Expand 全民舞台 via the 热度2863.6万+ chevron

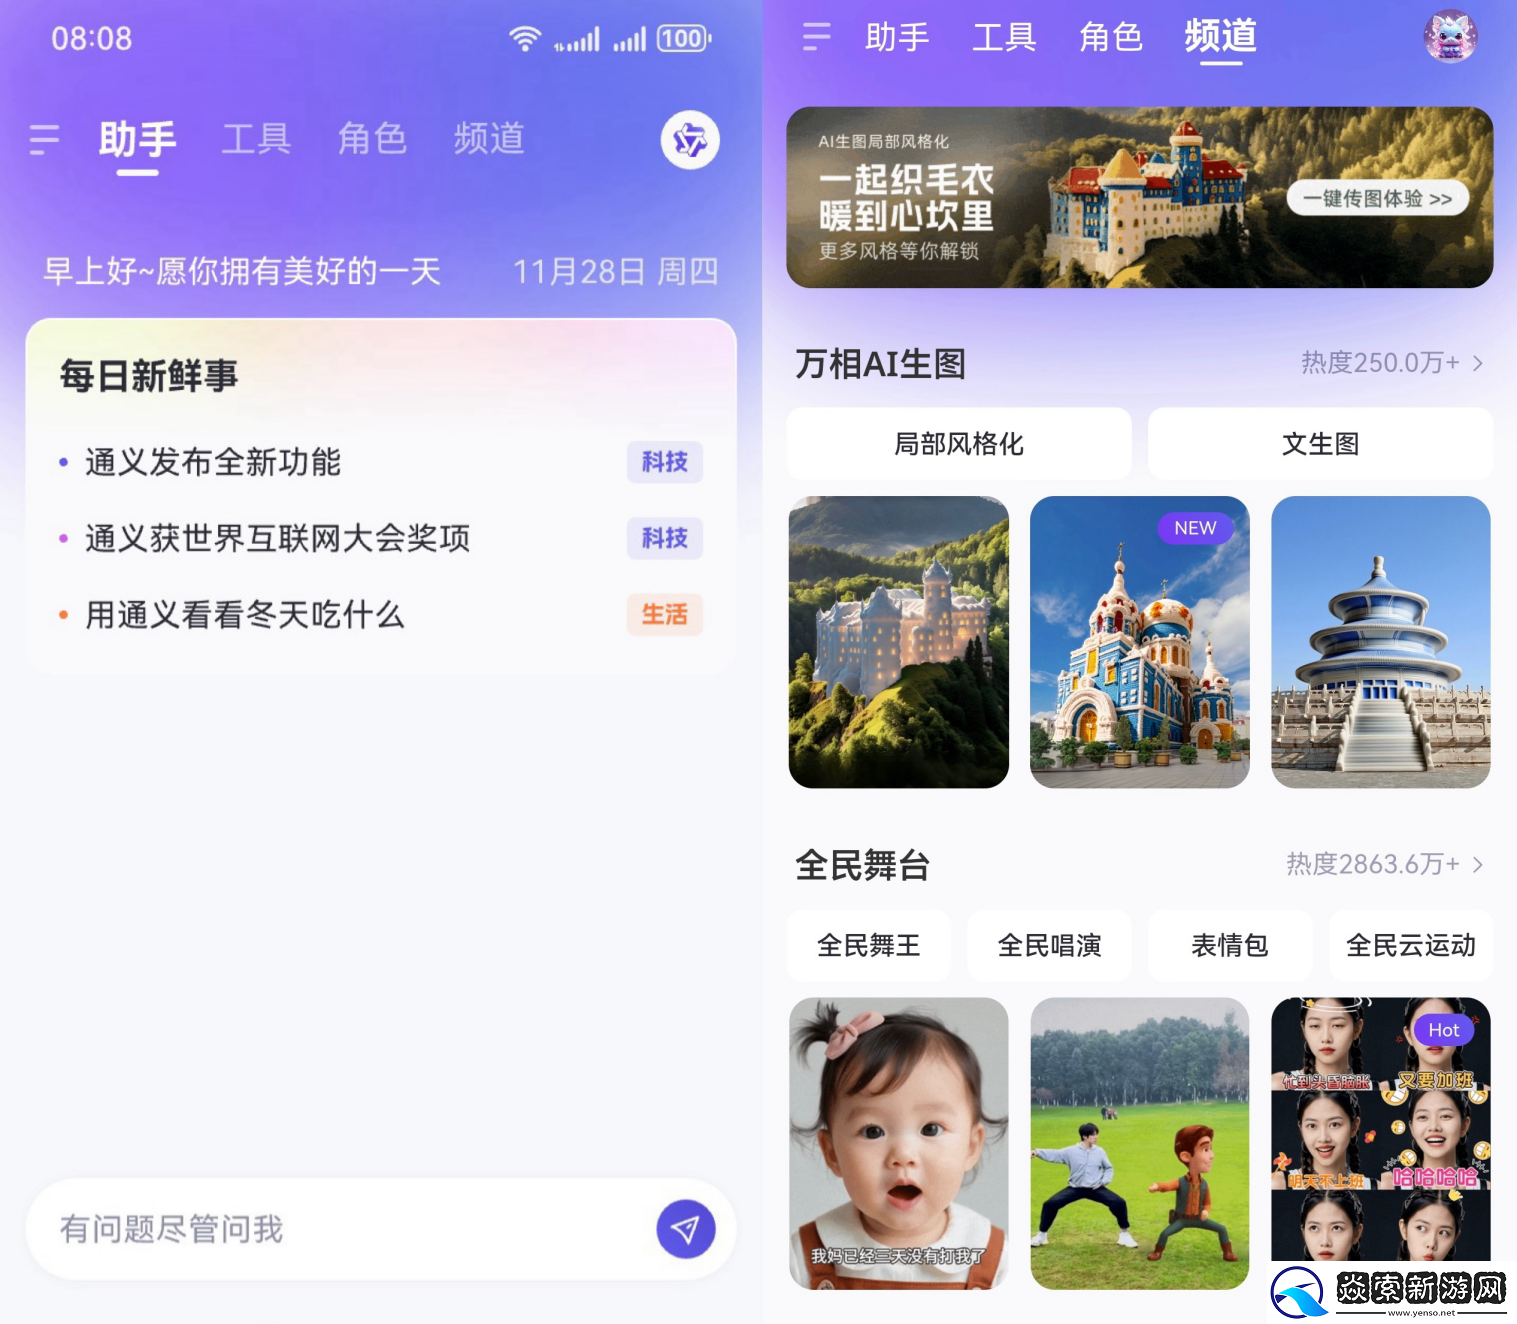pos(1476,865)
